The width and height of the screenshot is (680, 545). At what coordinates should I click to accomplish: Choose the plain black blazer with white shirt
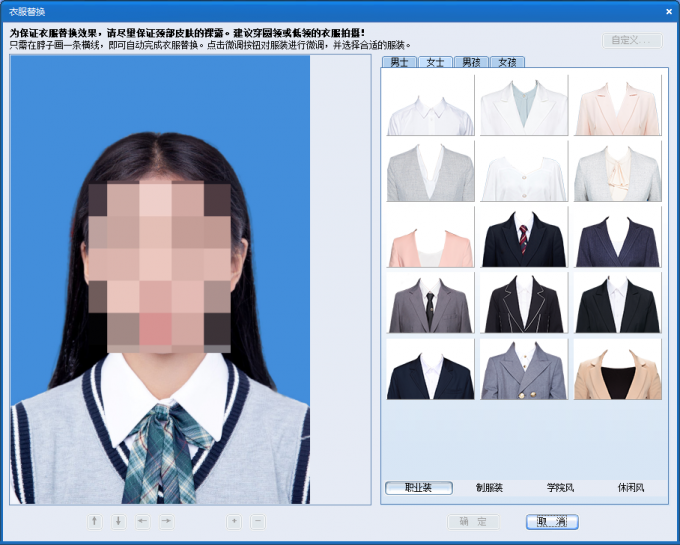[618, 303]
